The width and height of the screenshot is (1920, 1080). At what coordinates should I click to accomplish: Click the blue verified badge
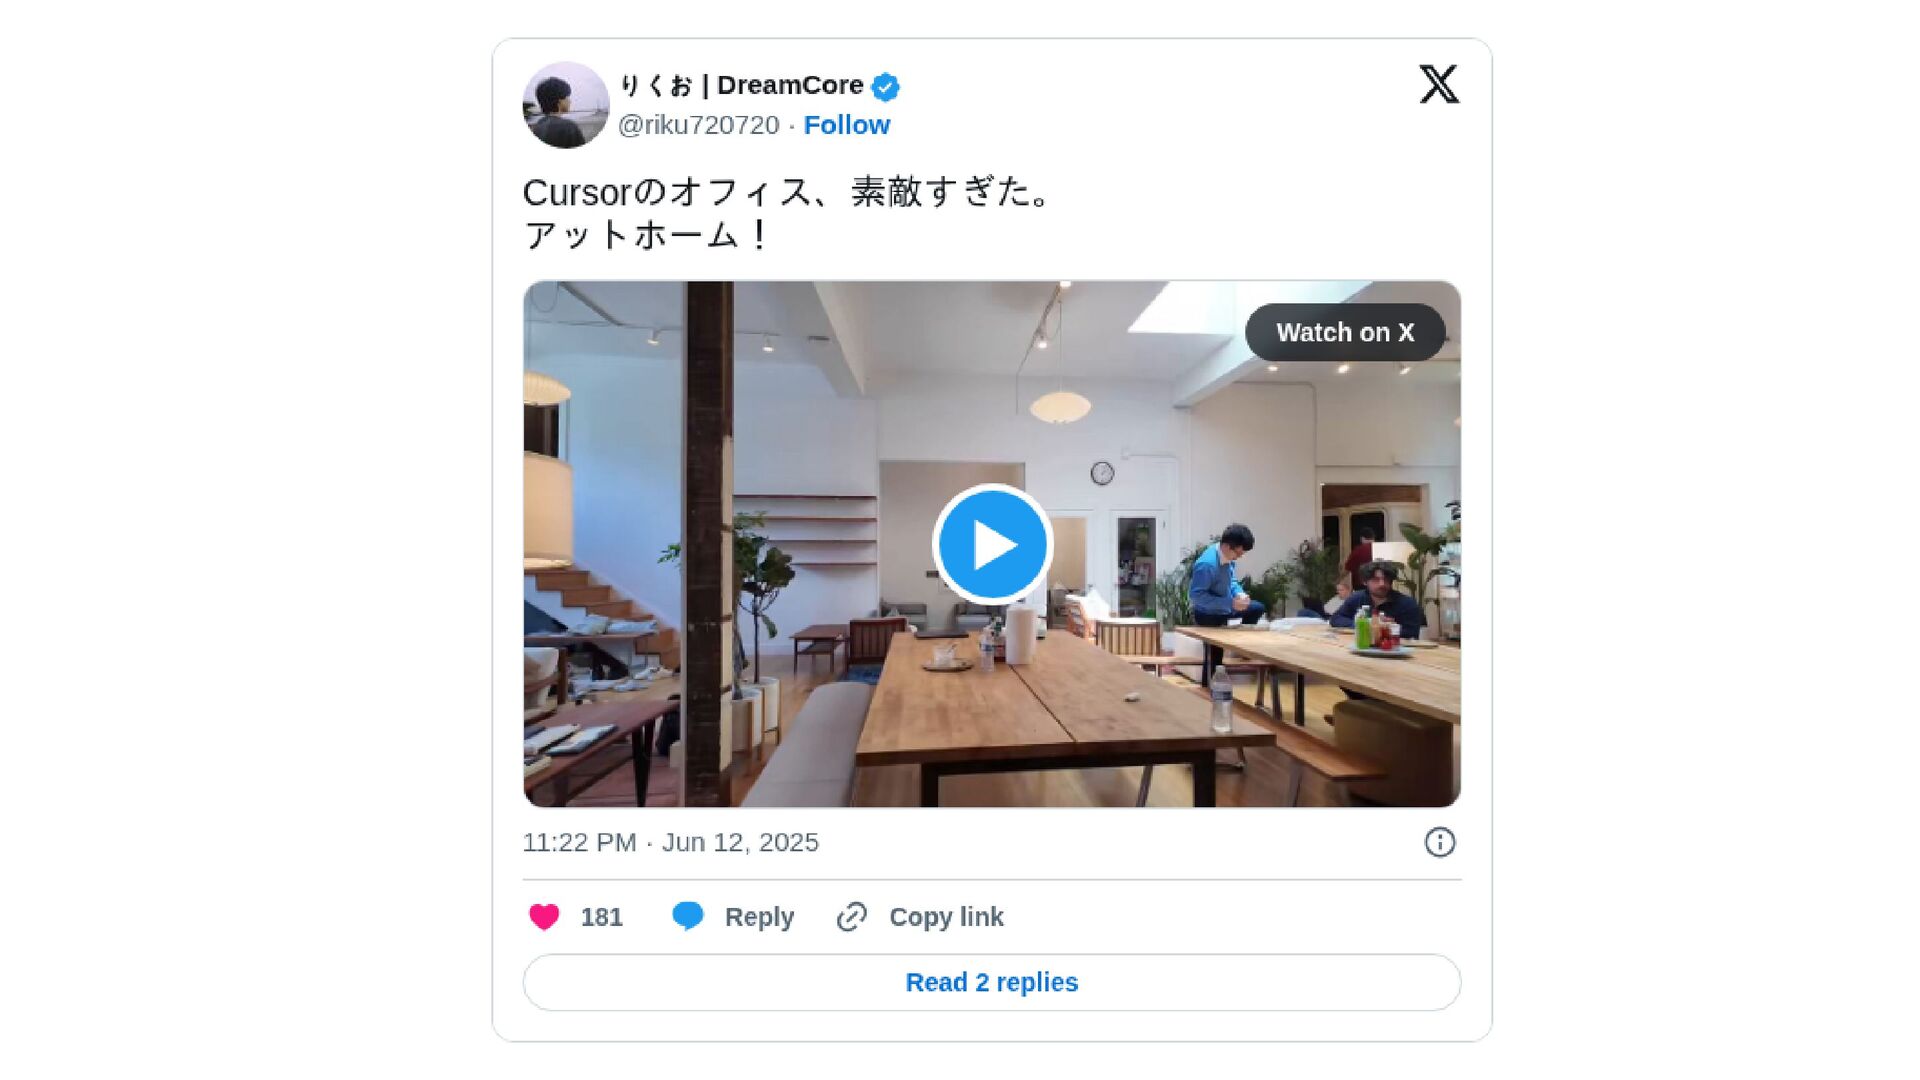click(885, 87)
